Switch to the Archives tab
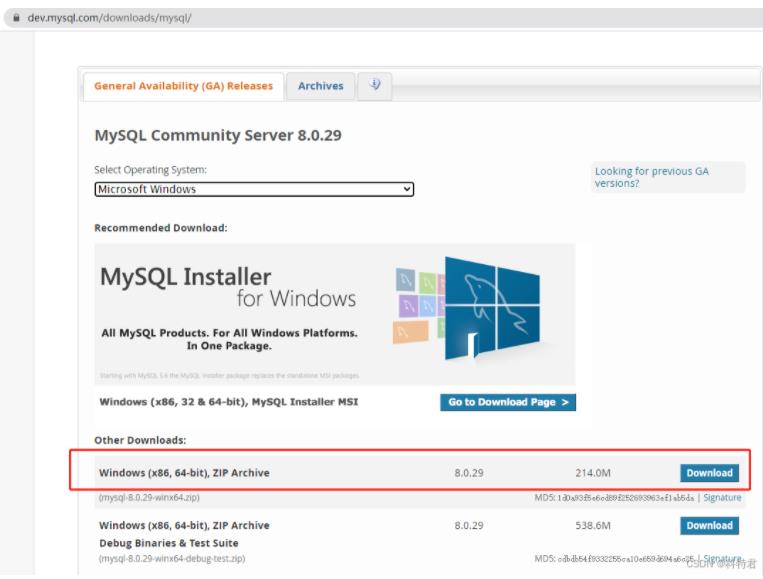Screen dimensions: 763x579 pyautogui.click(x=321, y=86)
